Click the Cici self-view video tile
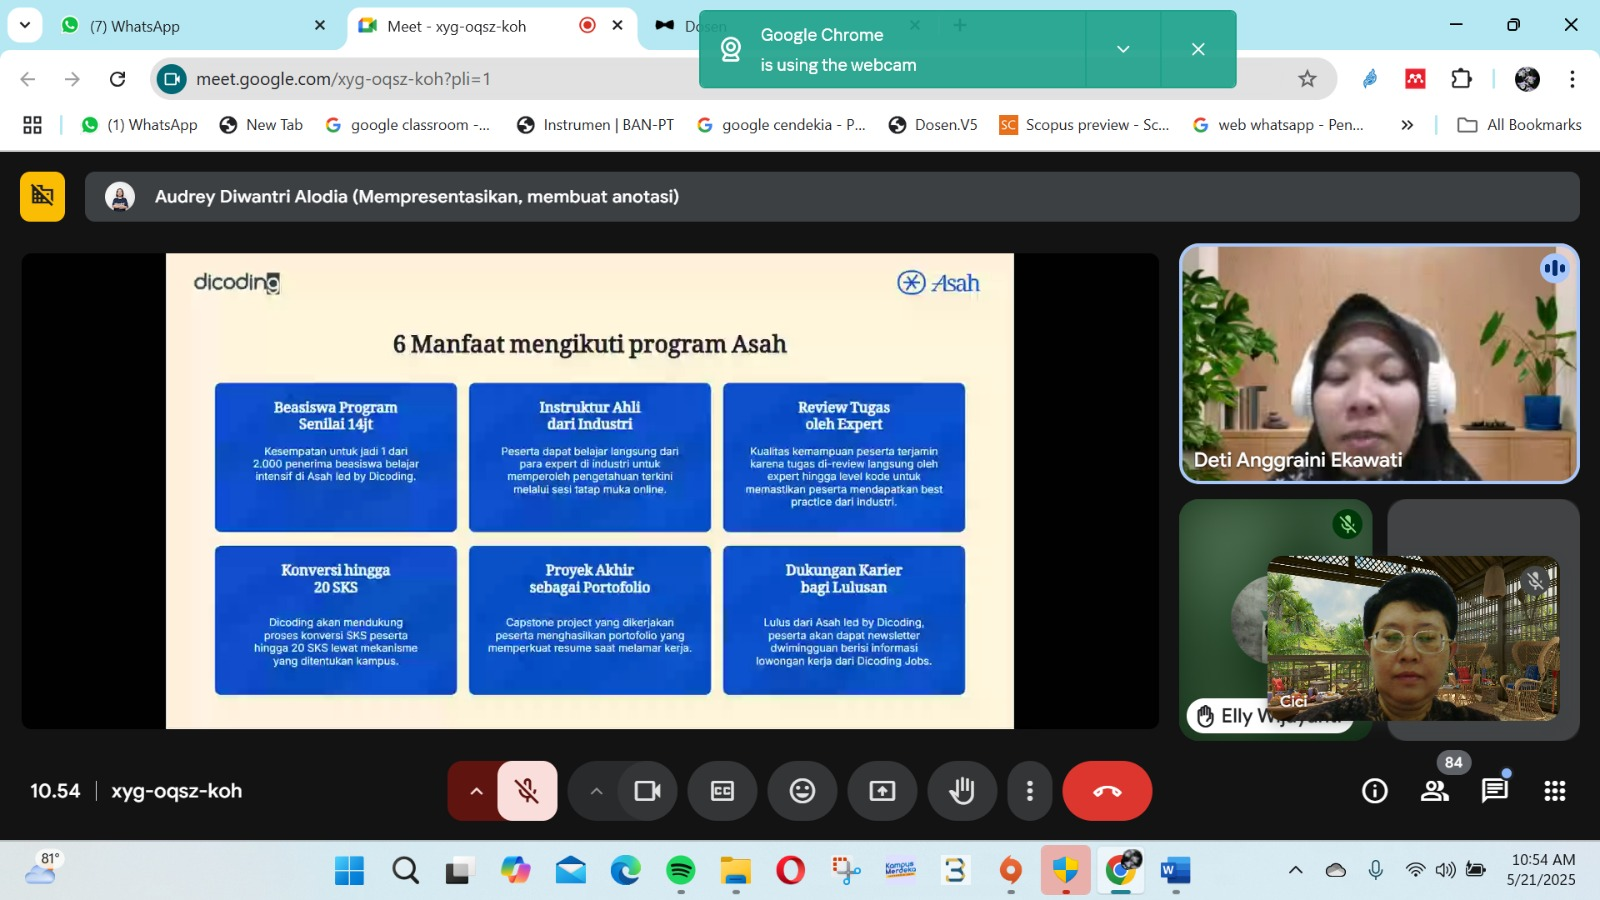1600x900 pixels. click(1413, 638)
